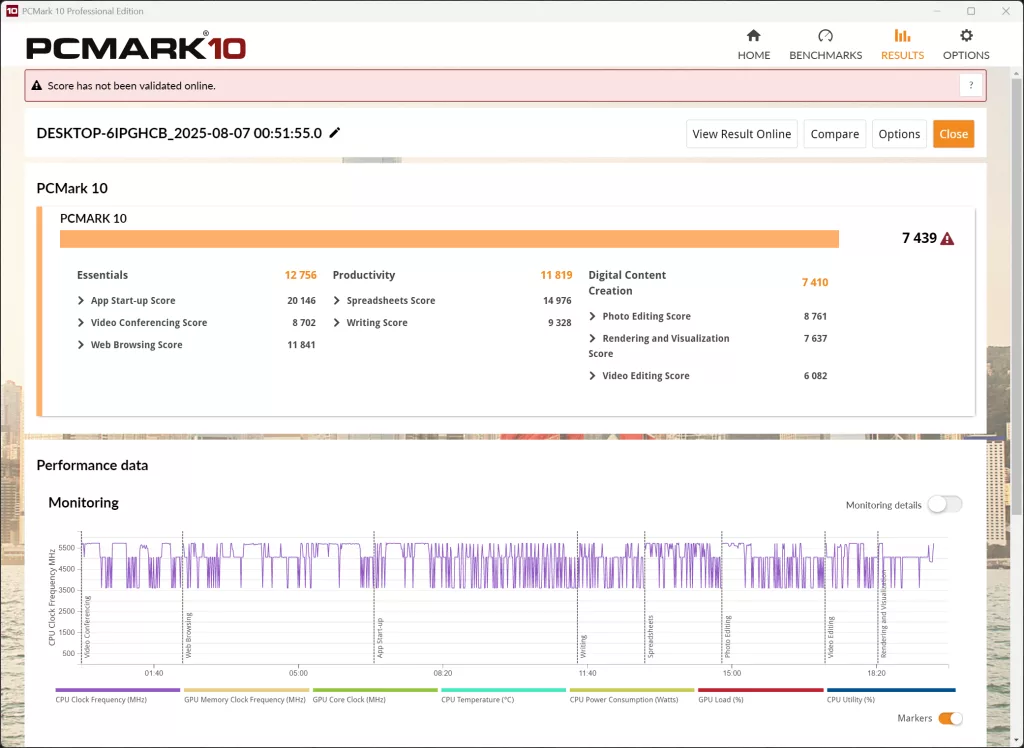
Task: Close the result with orange Close button
Action: [x=953, y=134]
